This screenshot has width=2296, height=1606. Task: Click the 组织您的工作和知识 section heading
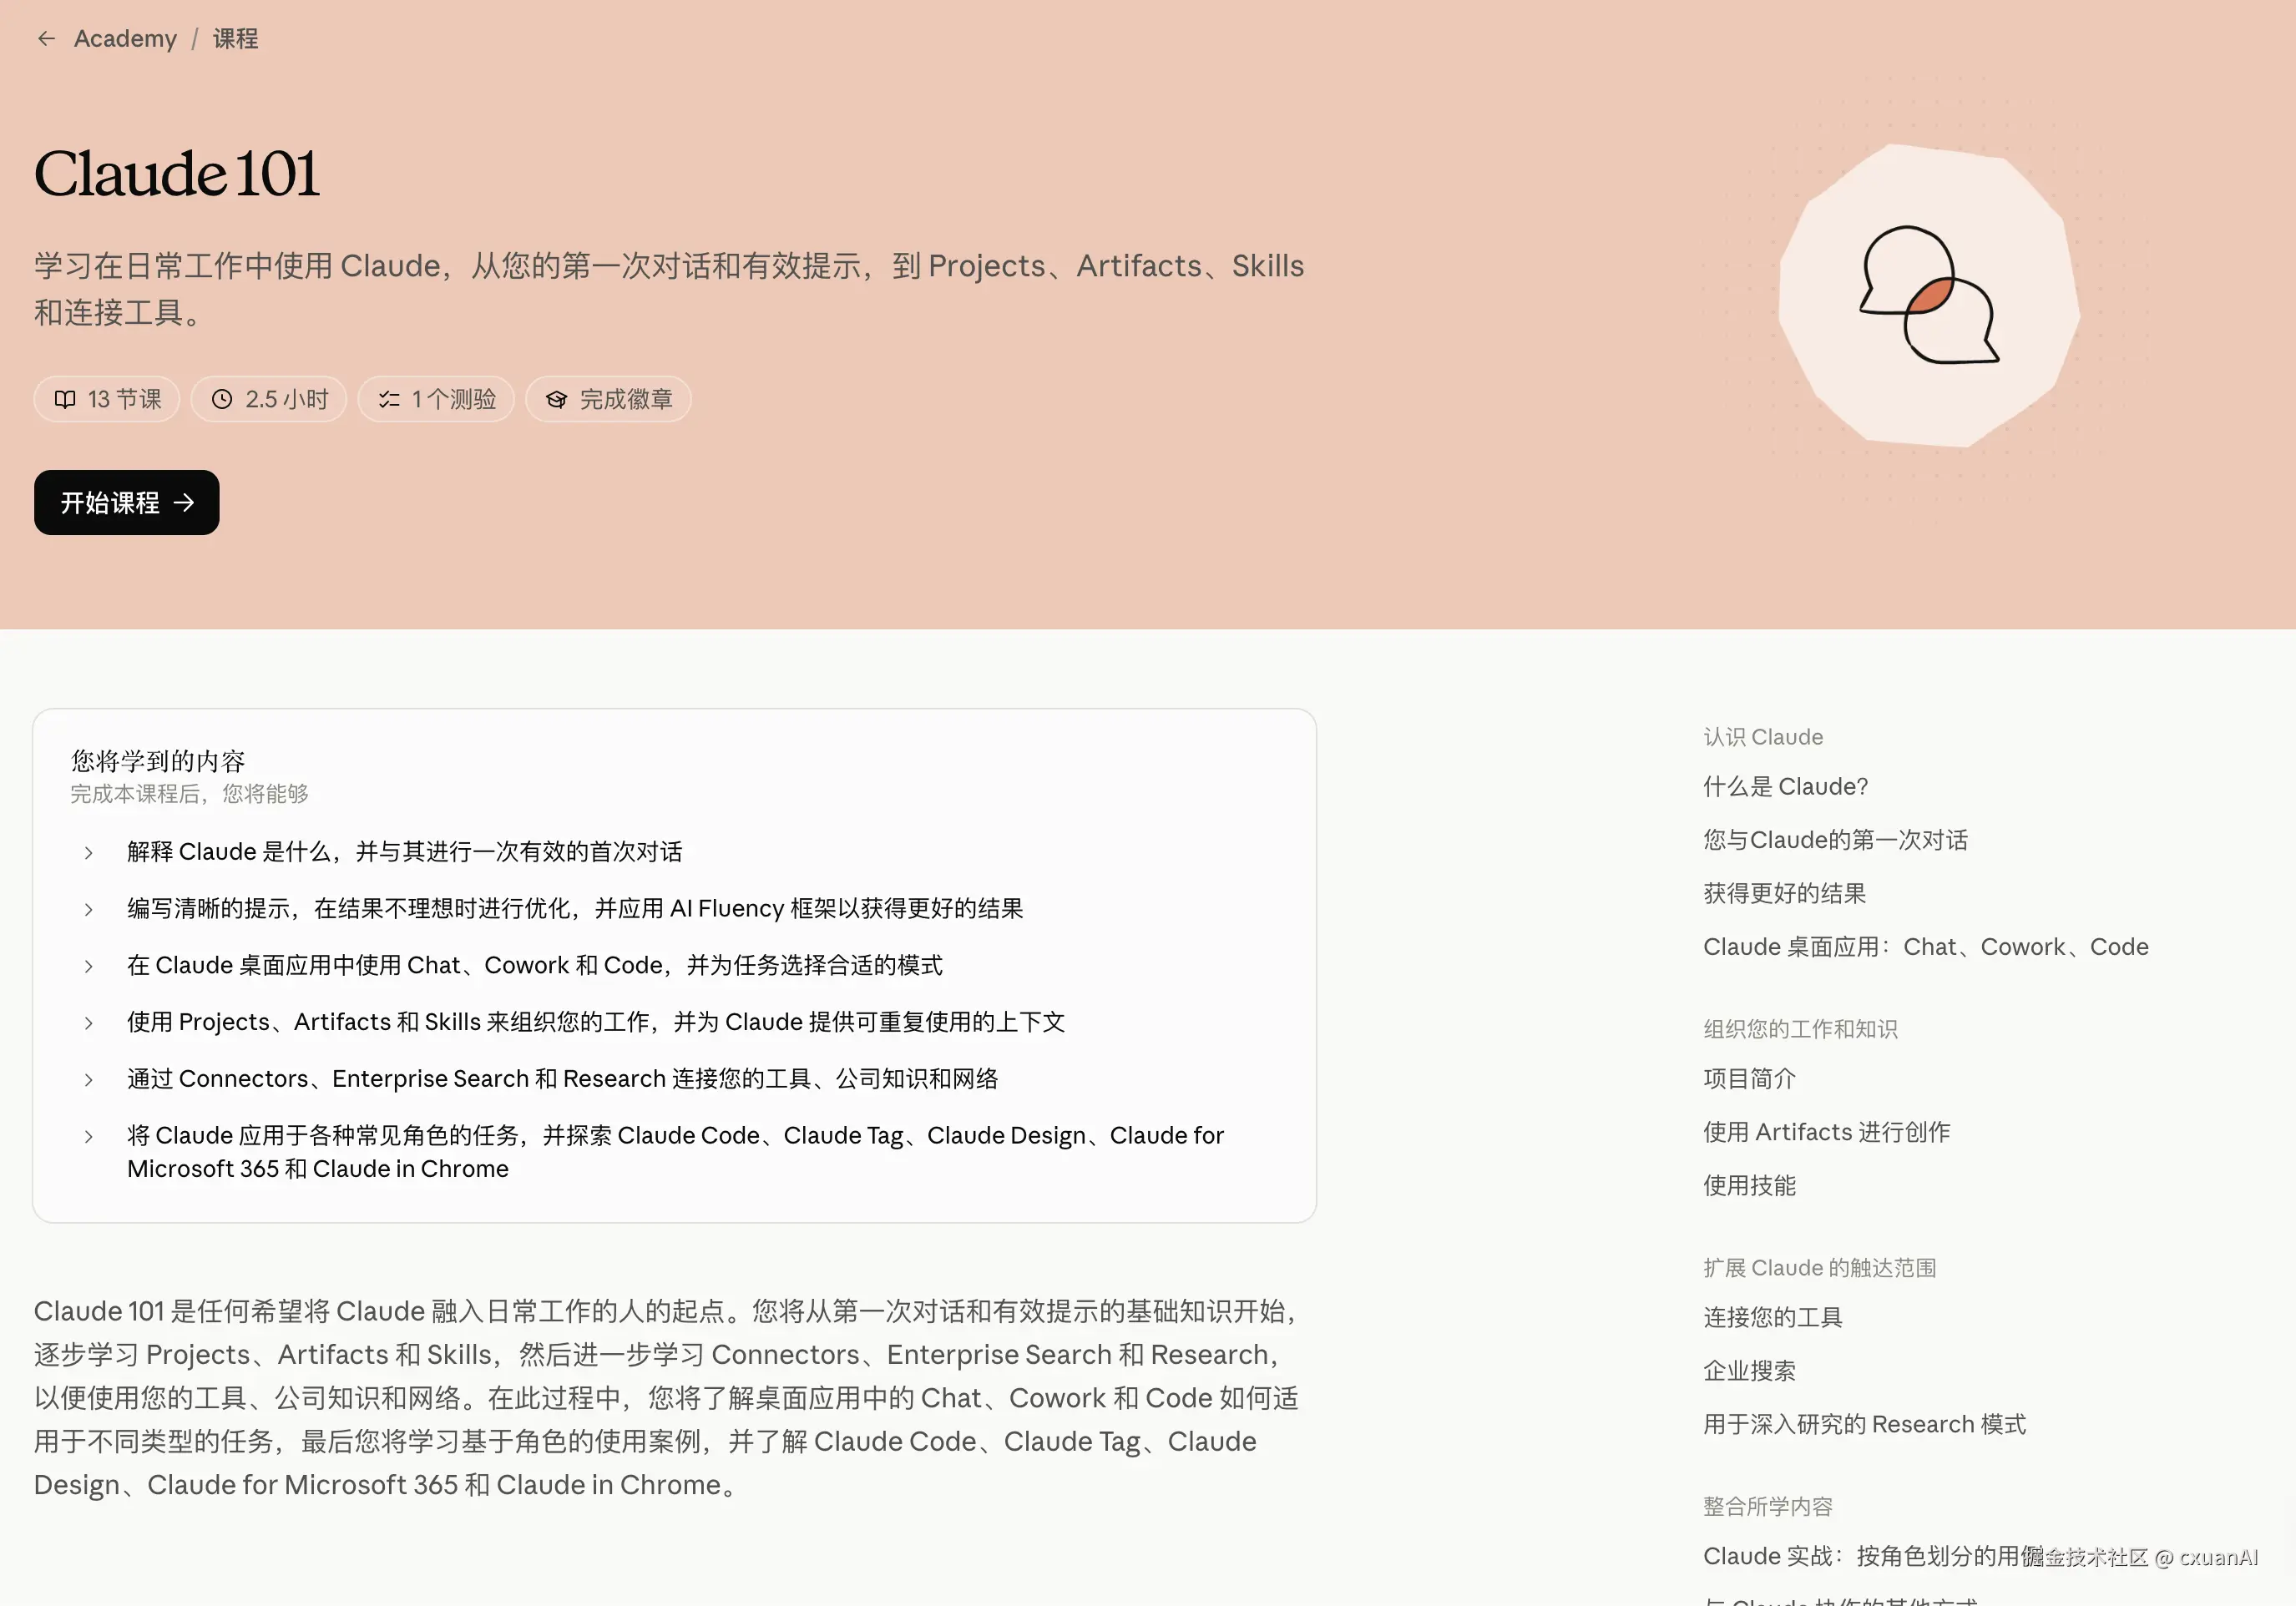coord(1800,1029)
